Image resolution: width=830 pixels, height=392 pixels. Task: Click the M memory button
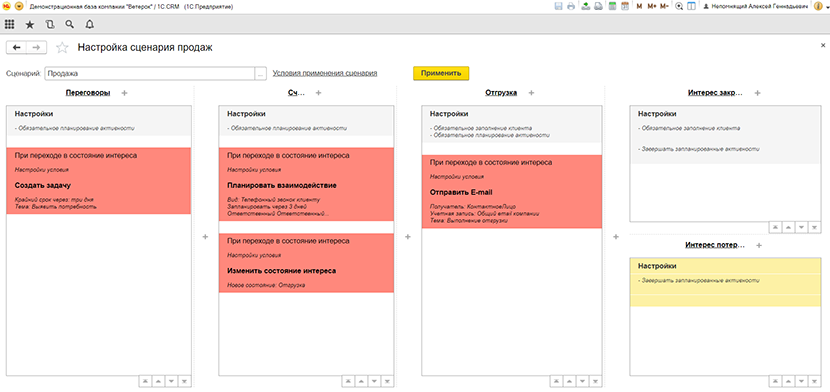[x=639, y=7]
